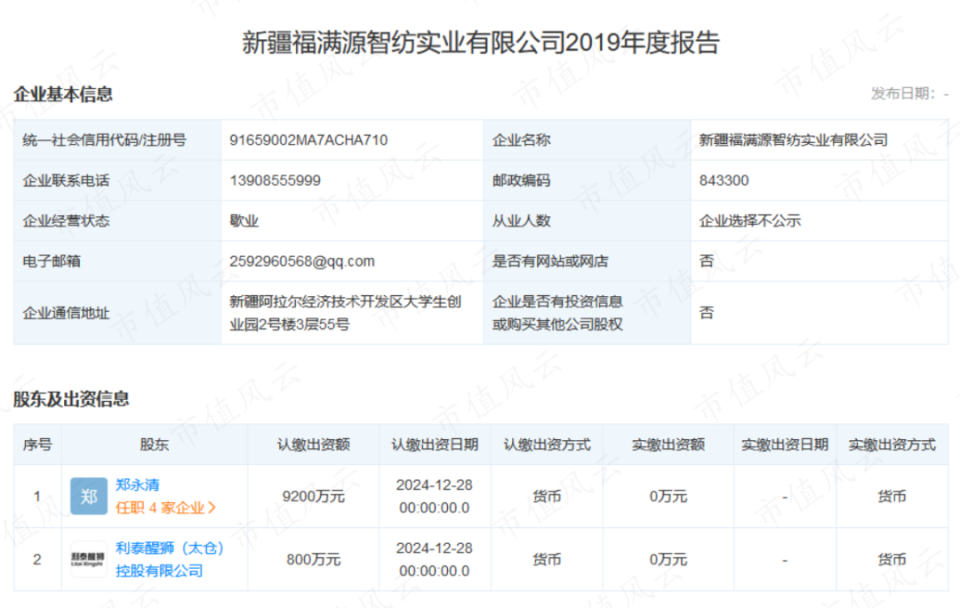
Task: Expand 任职 4 家企业 for 郑永清
Action: (x=160, y=508)
